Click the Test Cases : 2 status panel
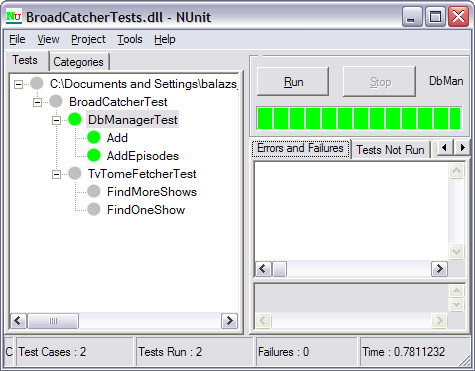The height and width of the screenshot is (371, 475). tap(75, 352)
